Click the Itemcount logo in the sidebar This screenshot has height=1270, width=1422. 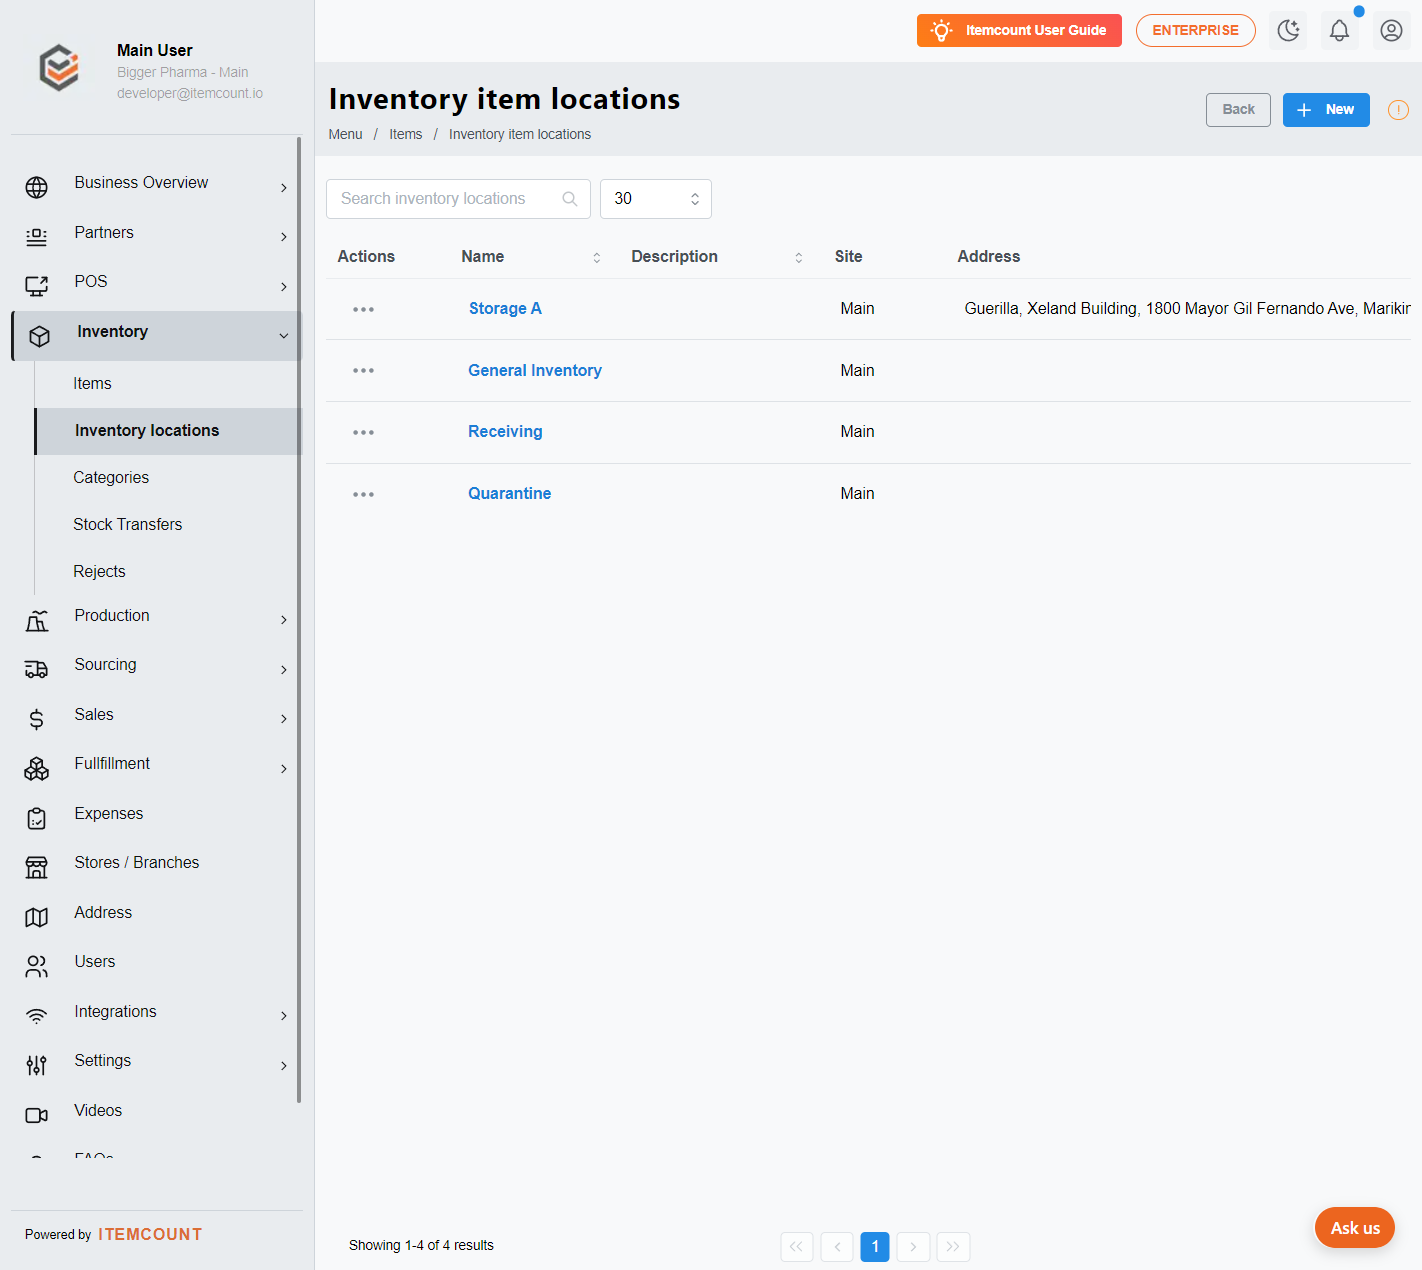(59, 68)
